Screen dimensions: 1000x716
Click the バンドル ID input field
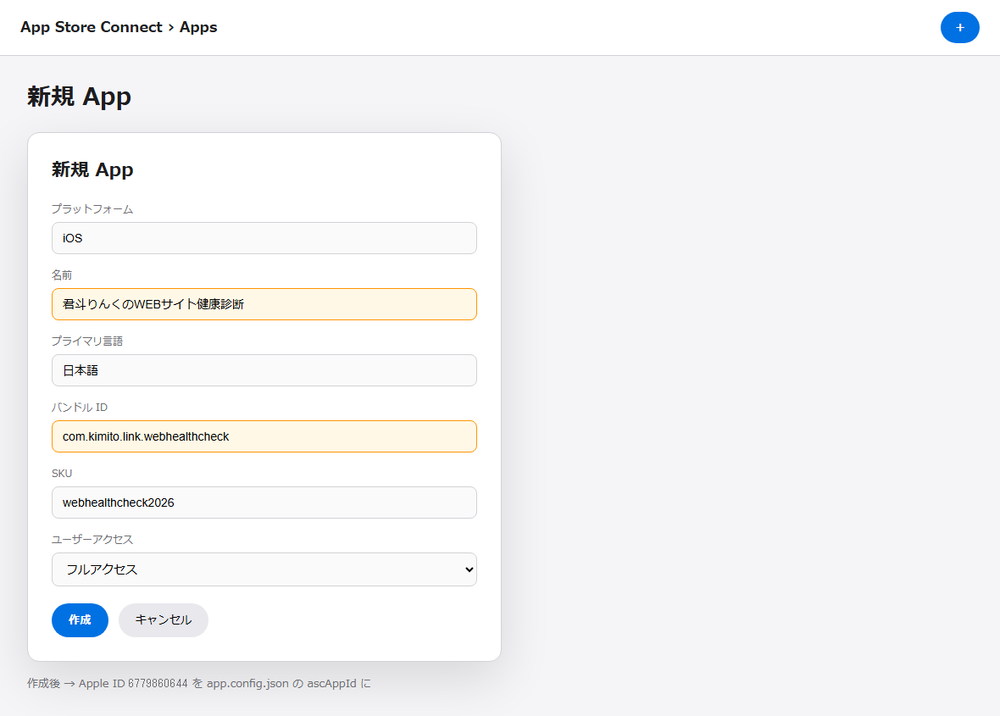coord(264,437)
